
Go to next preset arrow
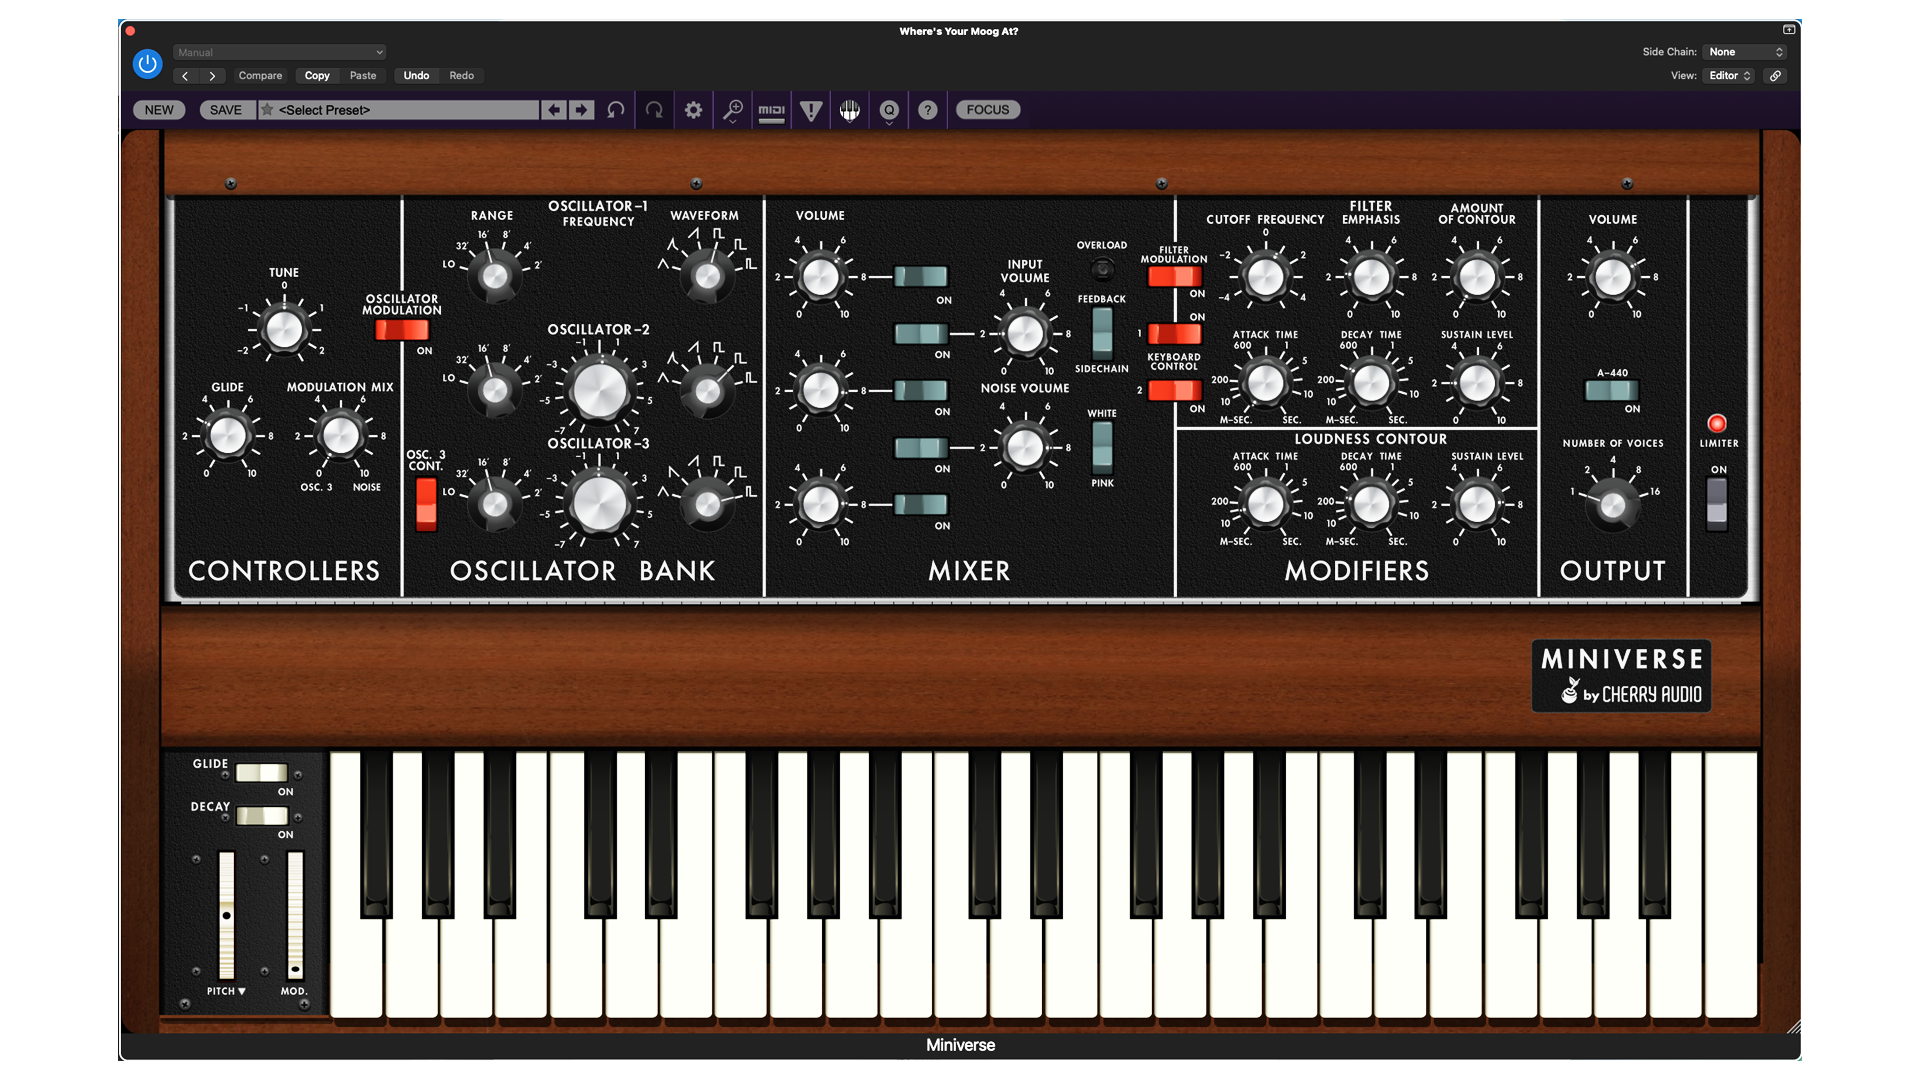(581, 110)
